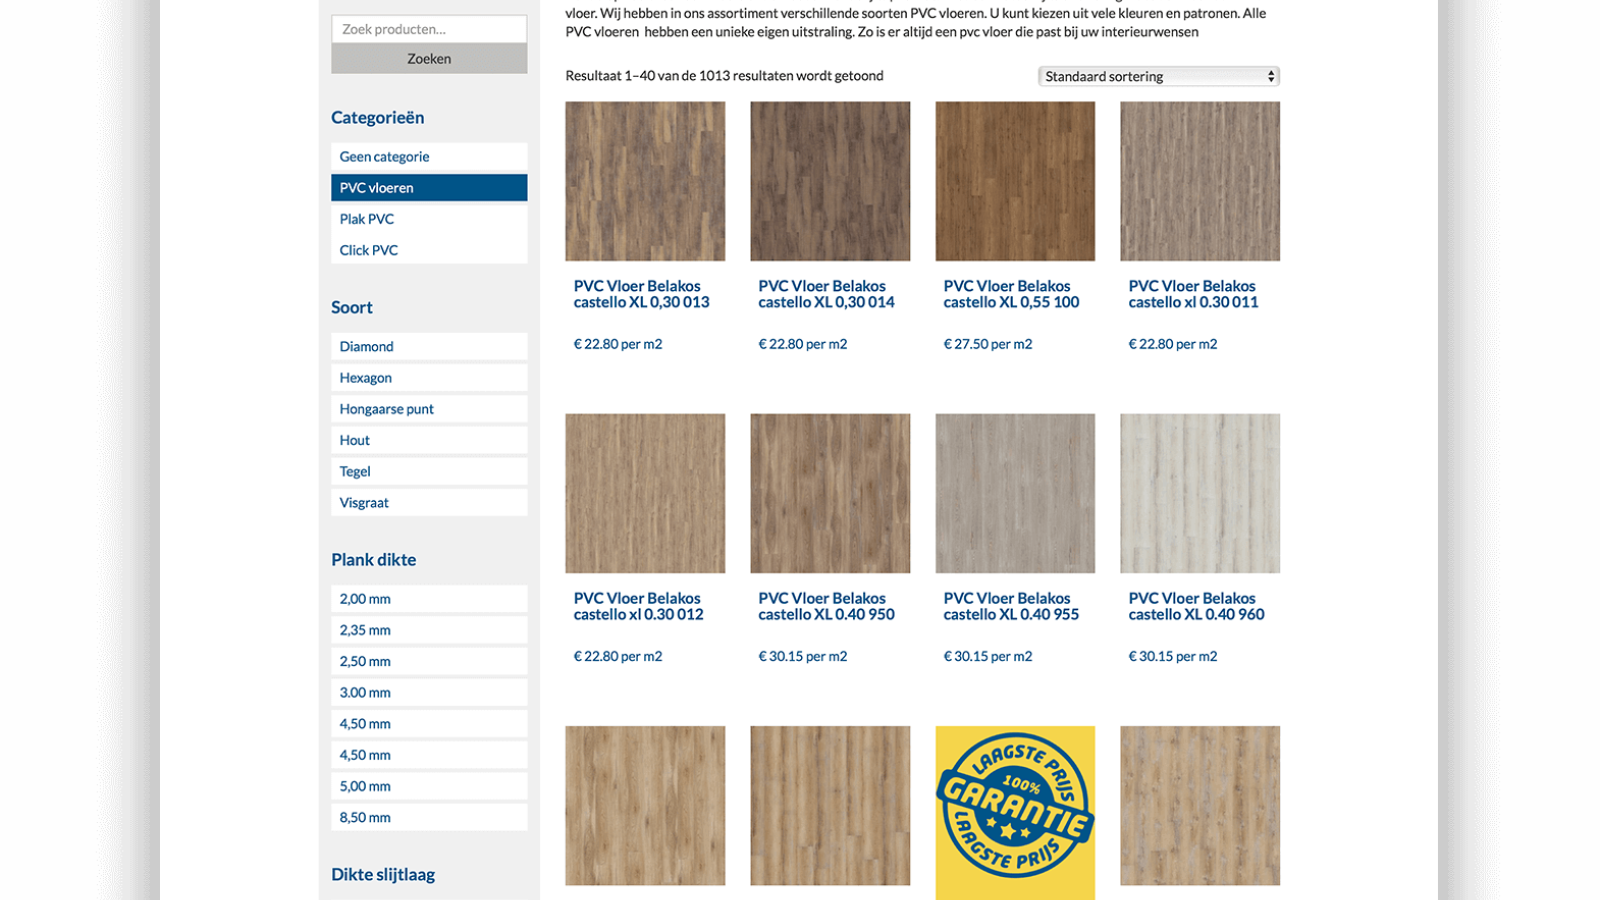Filter by Hout type
The height and width of the screenshot is (900, 1600).
pos(429,440)
